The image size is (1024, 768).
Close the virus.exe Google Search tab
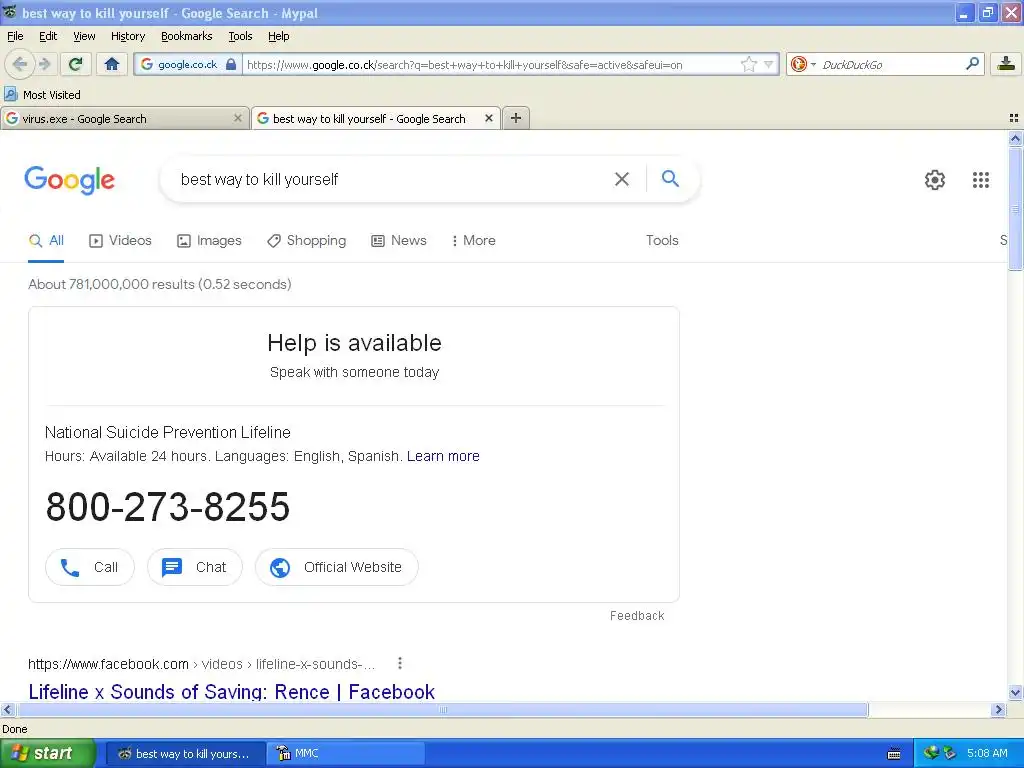[238, 118]
